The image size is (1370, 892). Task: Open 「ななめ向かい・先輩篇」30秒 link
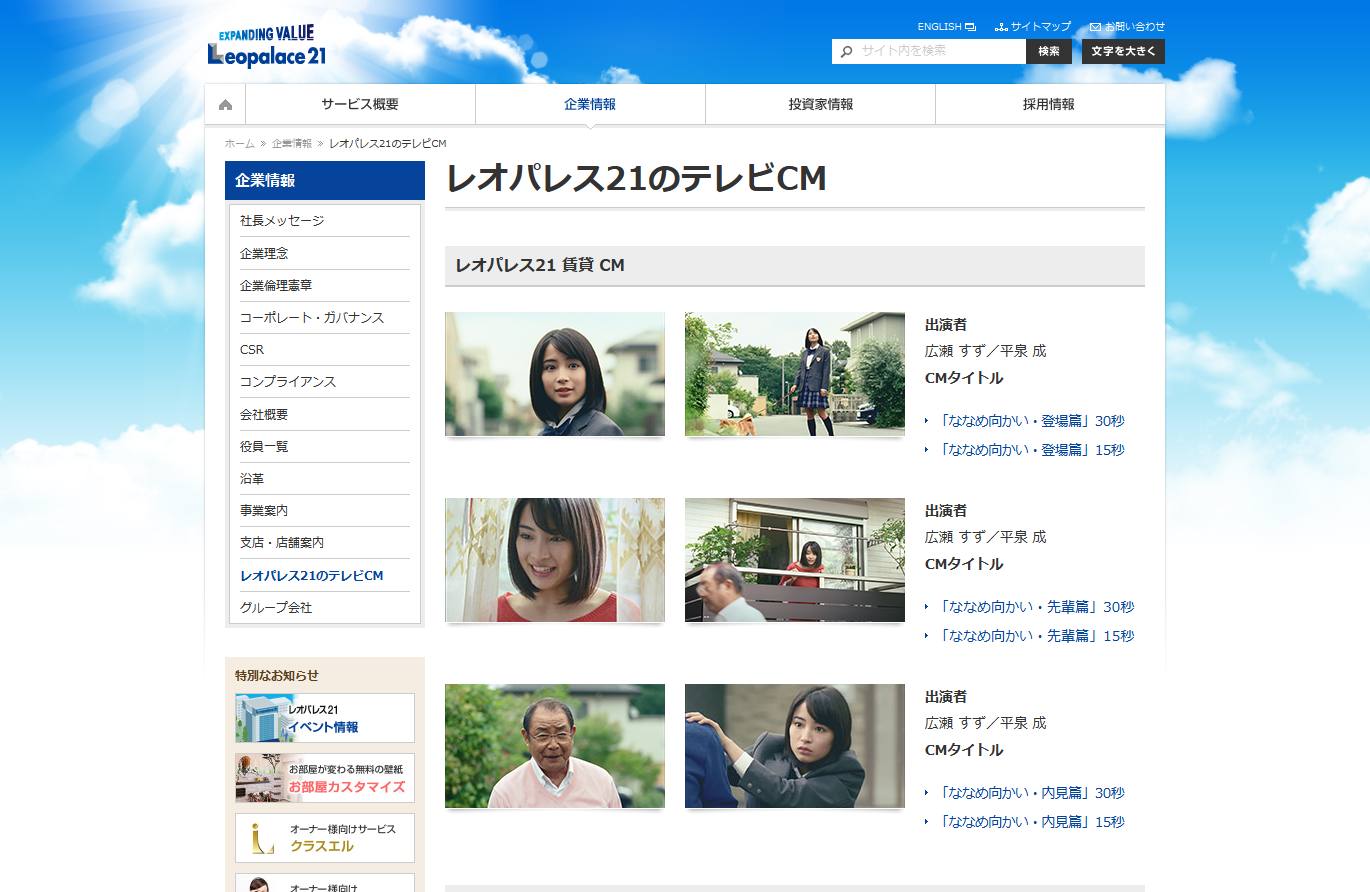click(x=1036, y=607)
